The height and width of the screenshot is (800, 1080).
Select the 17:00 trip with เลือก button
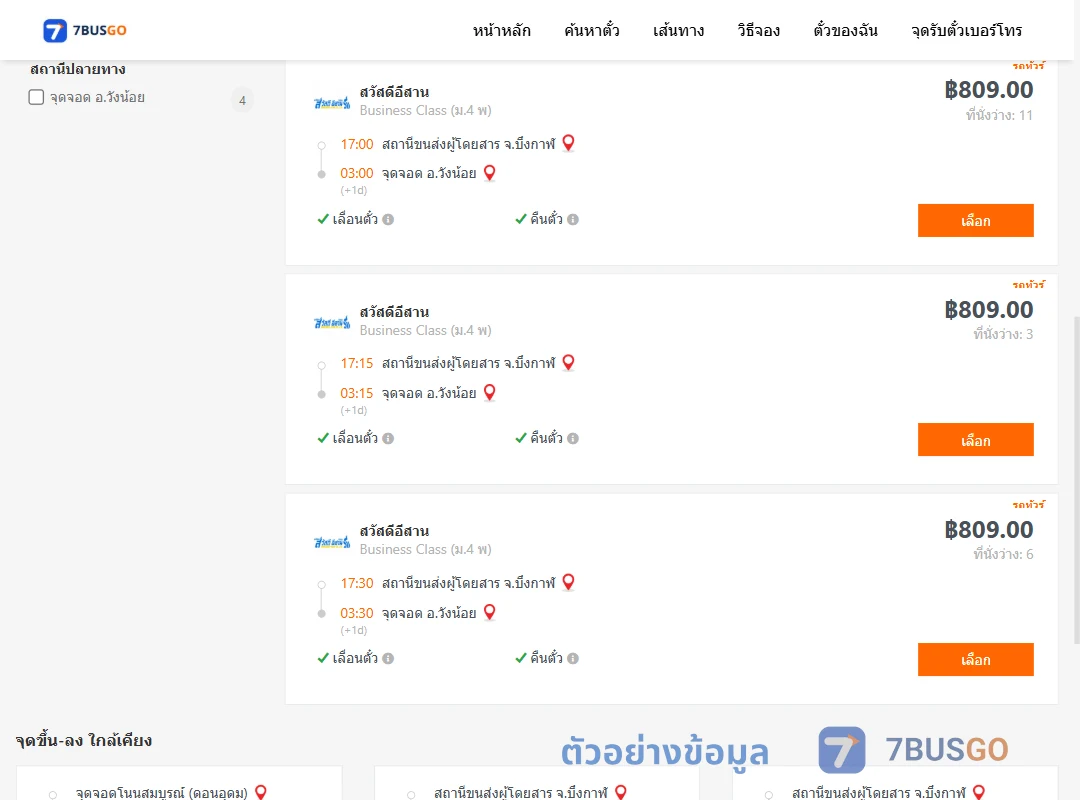(975, 220)
